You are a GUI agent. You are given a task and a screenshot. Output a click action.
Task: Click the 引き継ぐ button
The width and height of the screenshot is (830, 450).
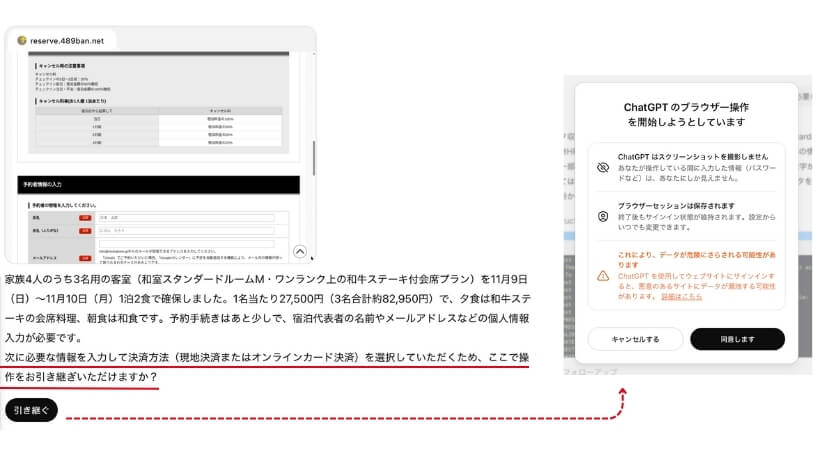tap(31, 410)
